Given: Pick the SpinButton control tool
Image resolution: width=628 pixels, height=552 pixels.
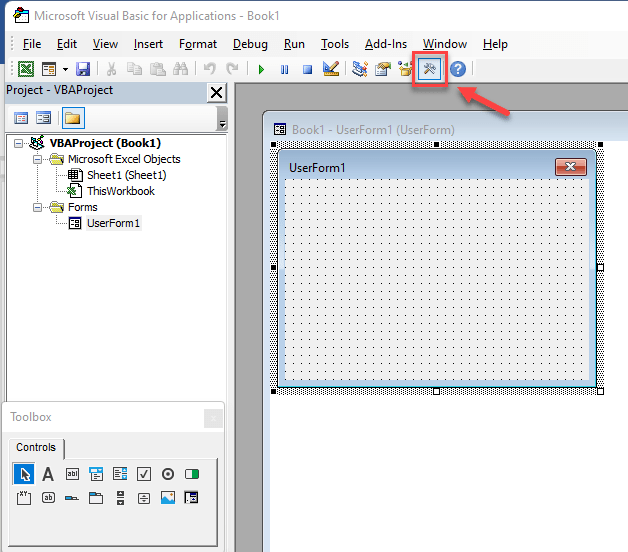Looking at the screenshot, I should click(x=144, y=498).
